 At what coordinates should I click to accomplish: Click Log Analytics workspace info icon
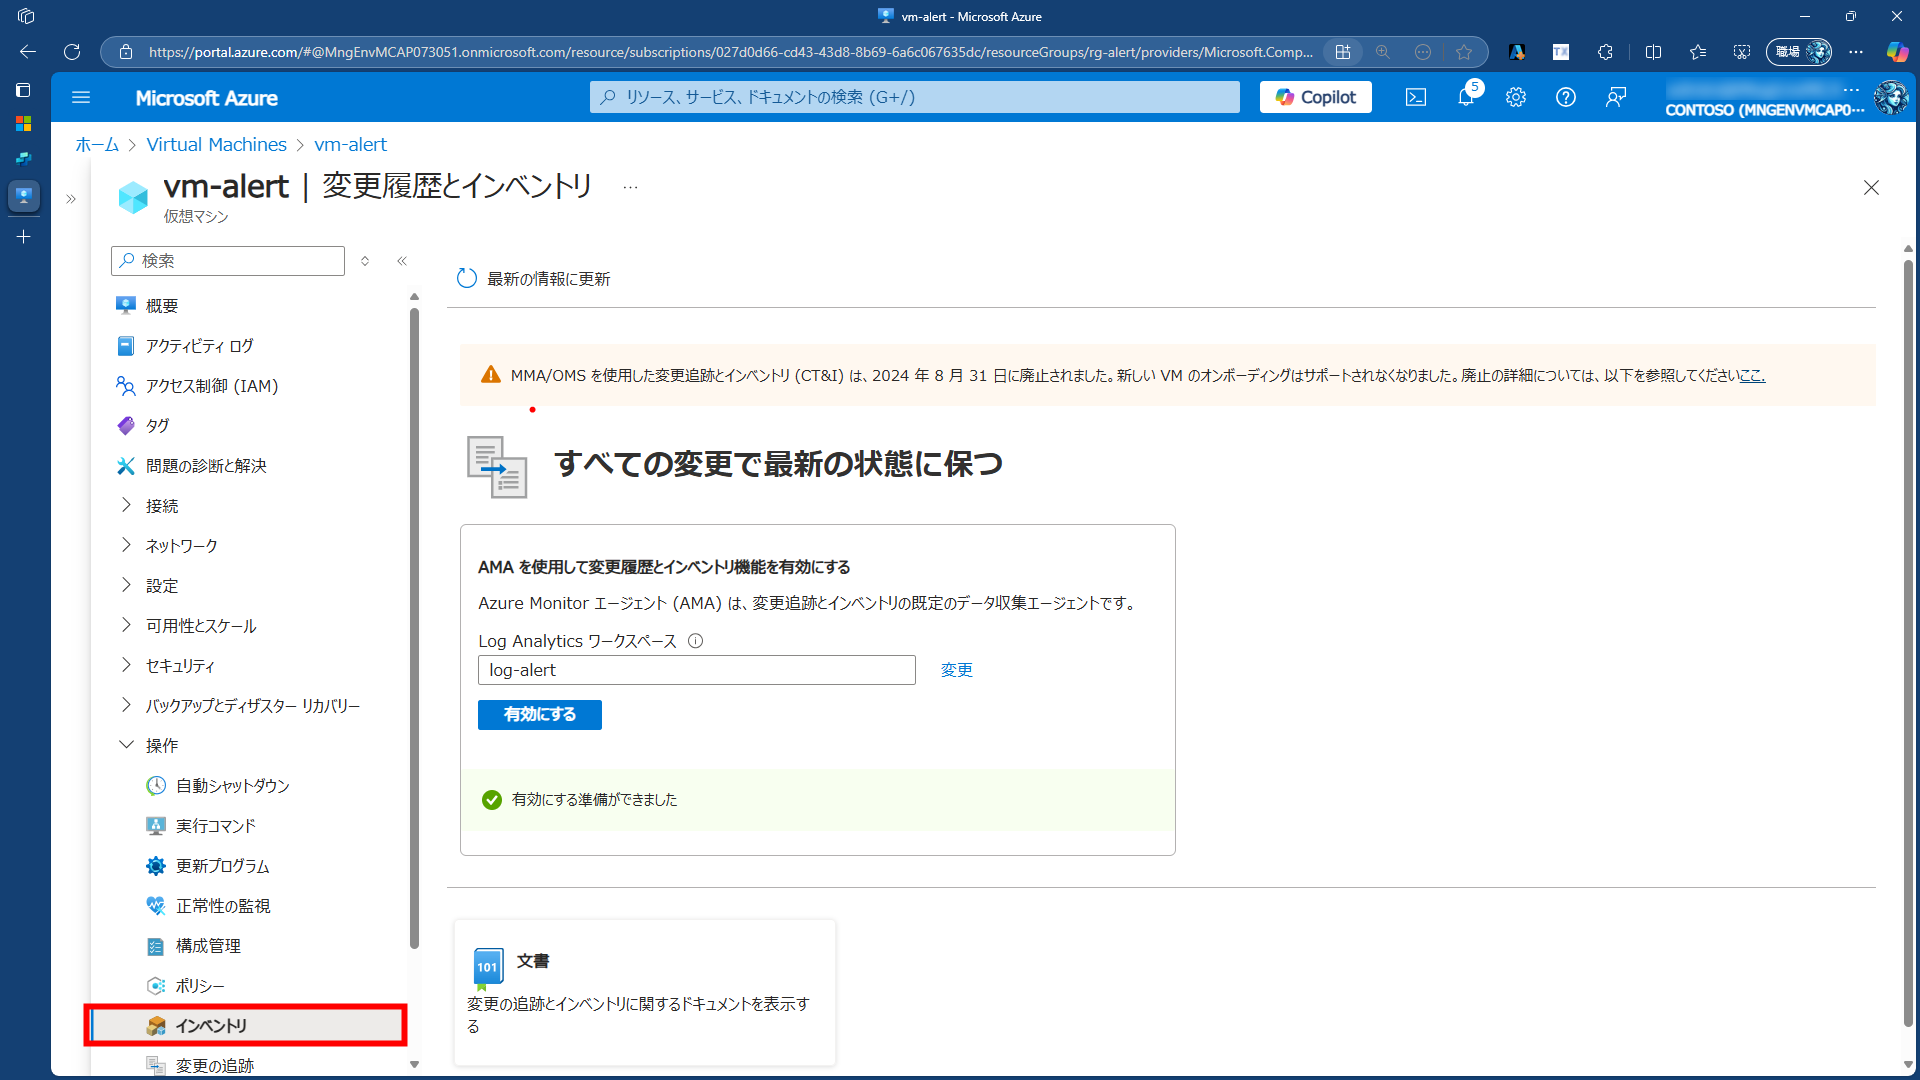click(696, 641)
